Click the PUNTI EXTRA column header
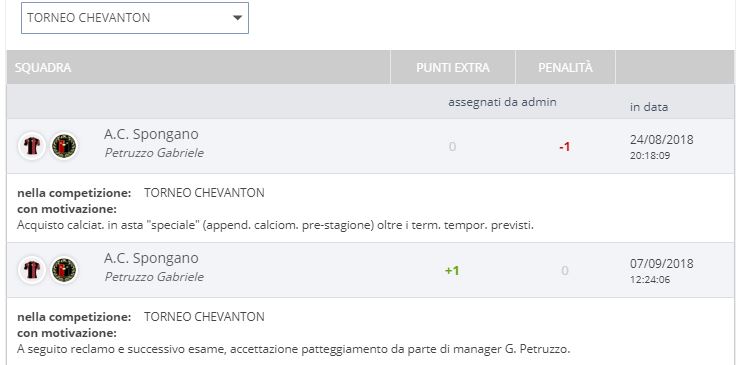The width and height of the screenshot is (742, 365). (453, 68)
